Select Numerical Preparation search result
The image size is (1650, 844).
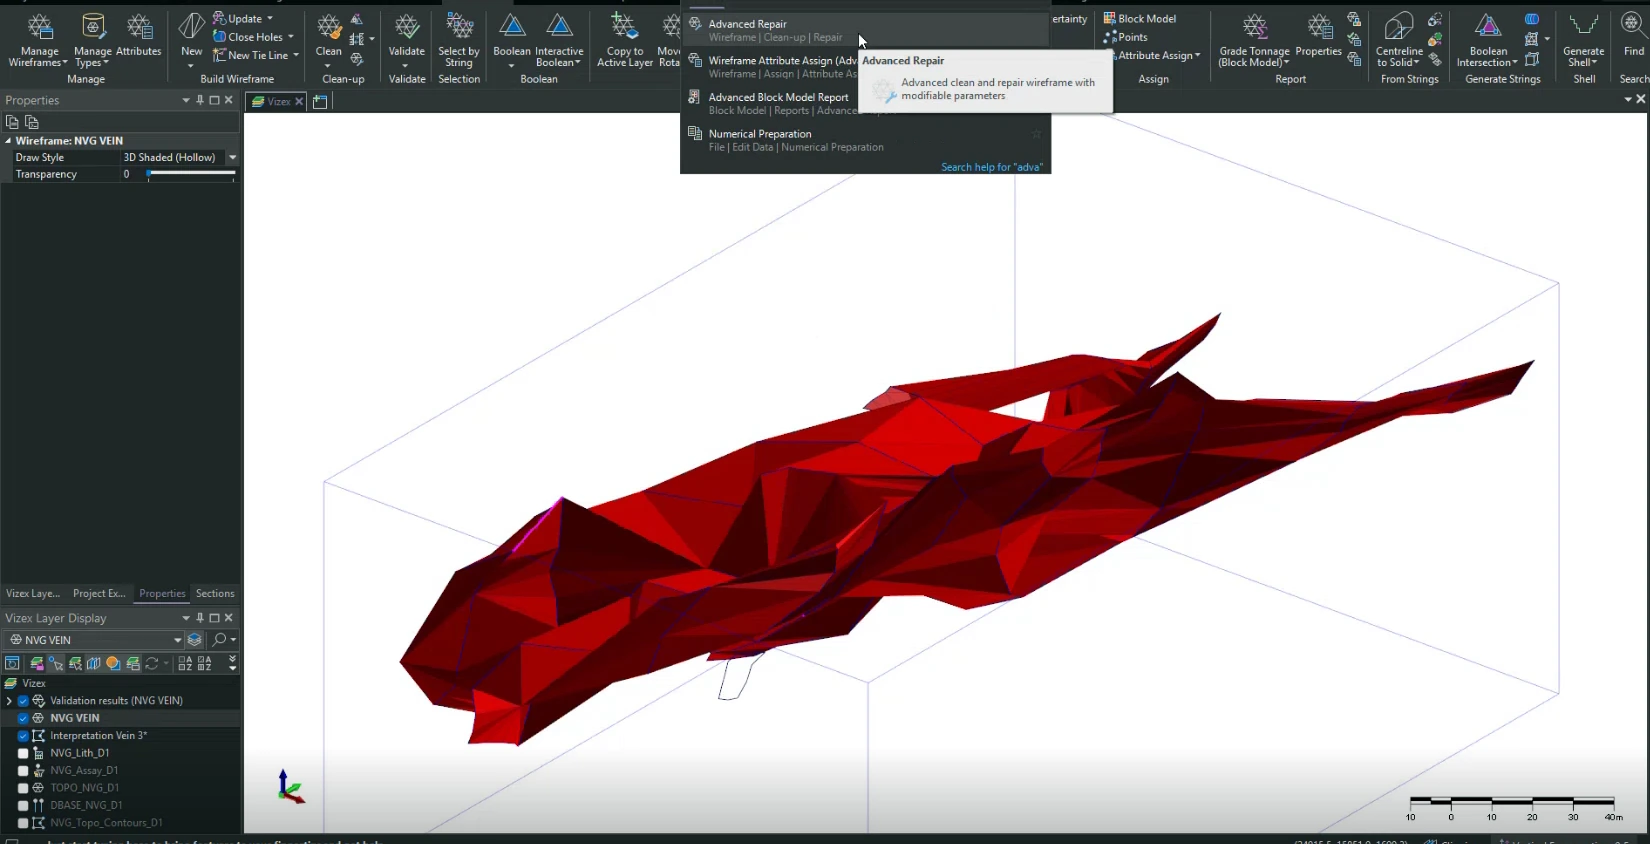[x=866, y=140]
